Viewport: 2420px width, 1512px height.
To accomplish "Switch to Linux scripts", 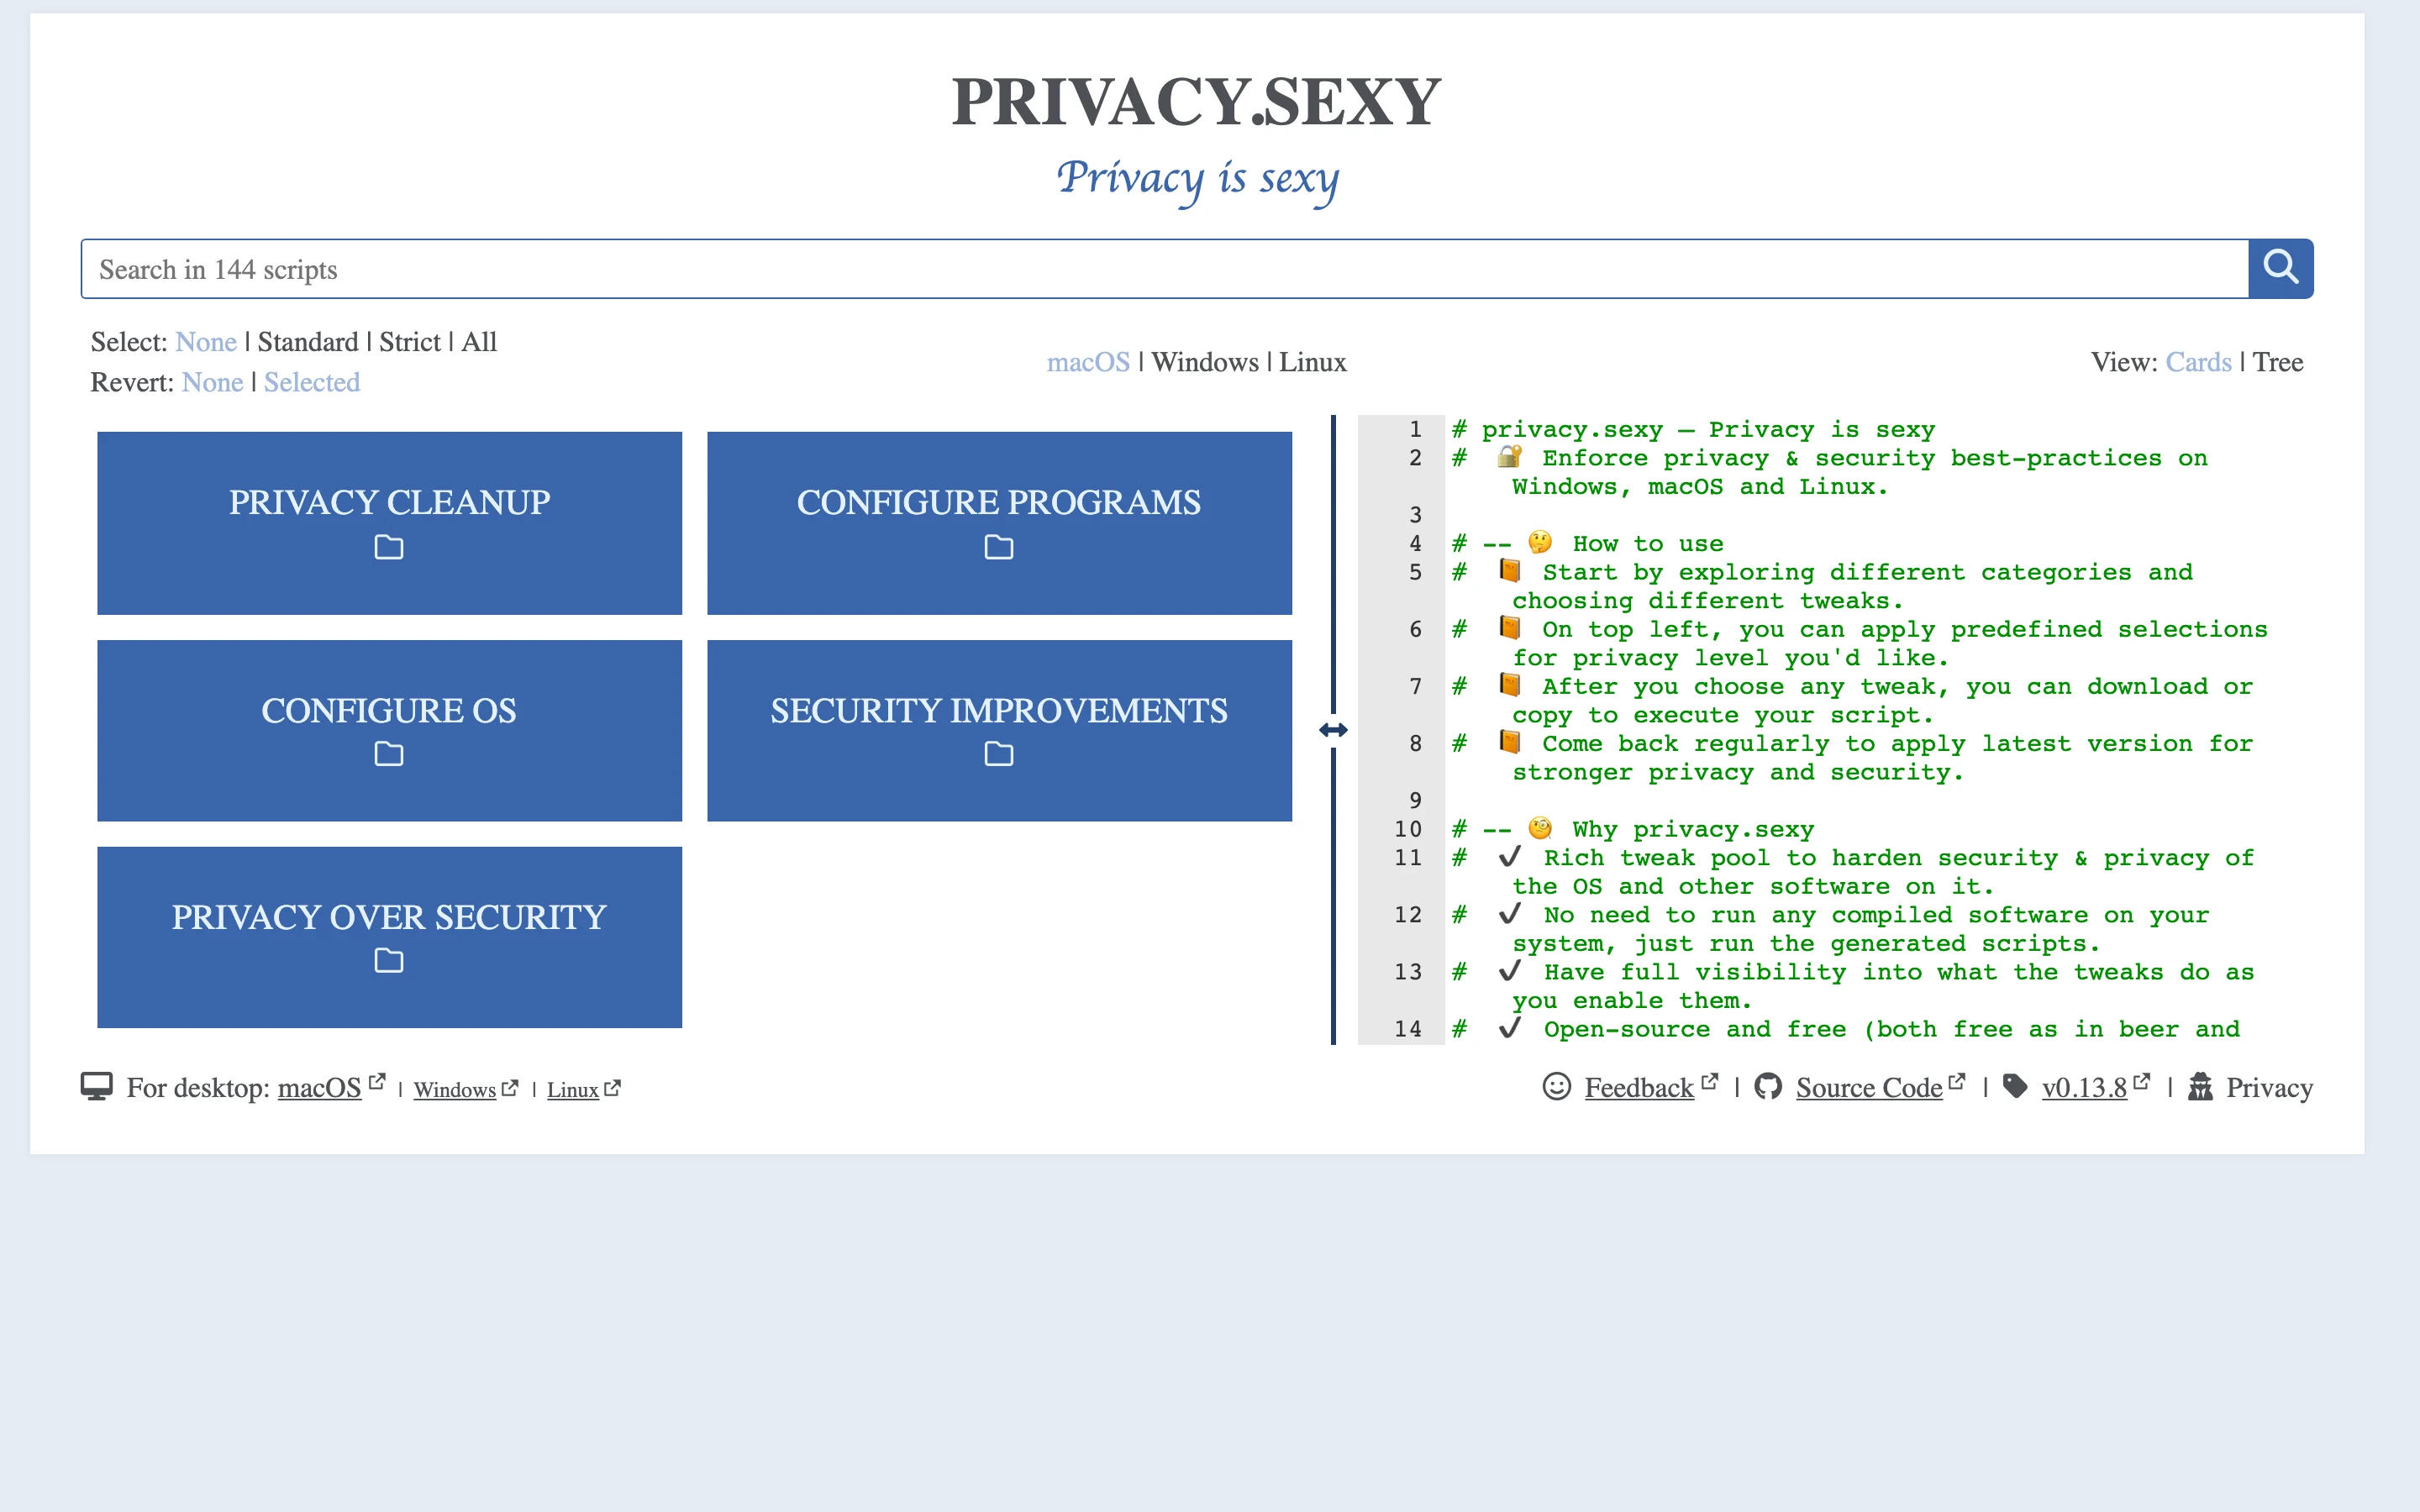I will (x=1313, y=362).
